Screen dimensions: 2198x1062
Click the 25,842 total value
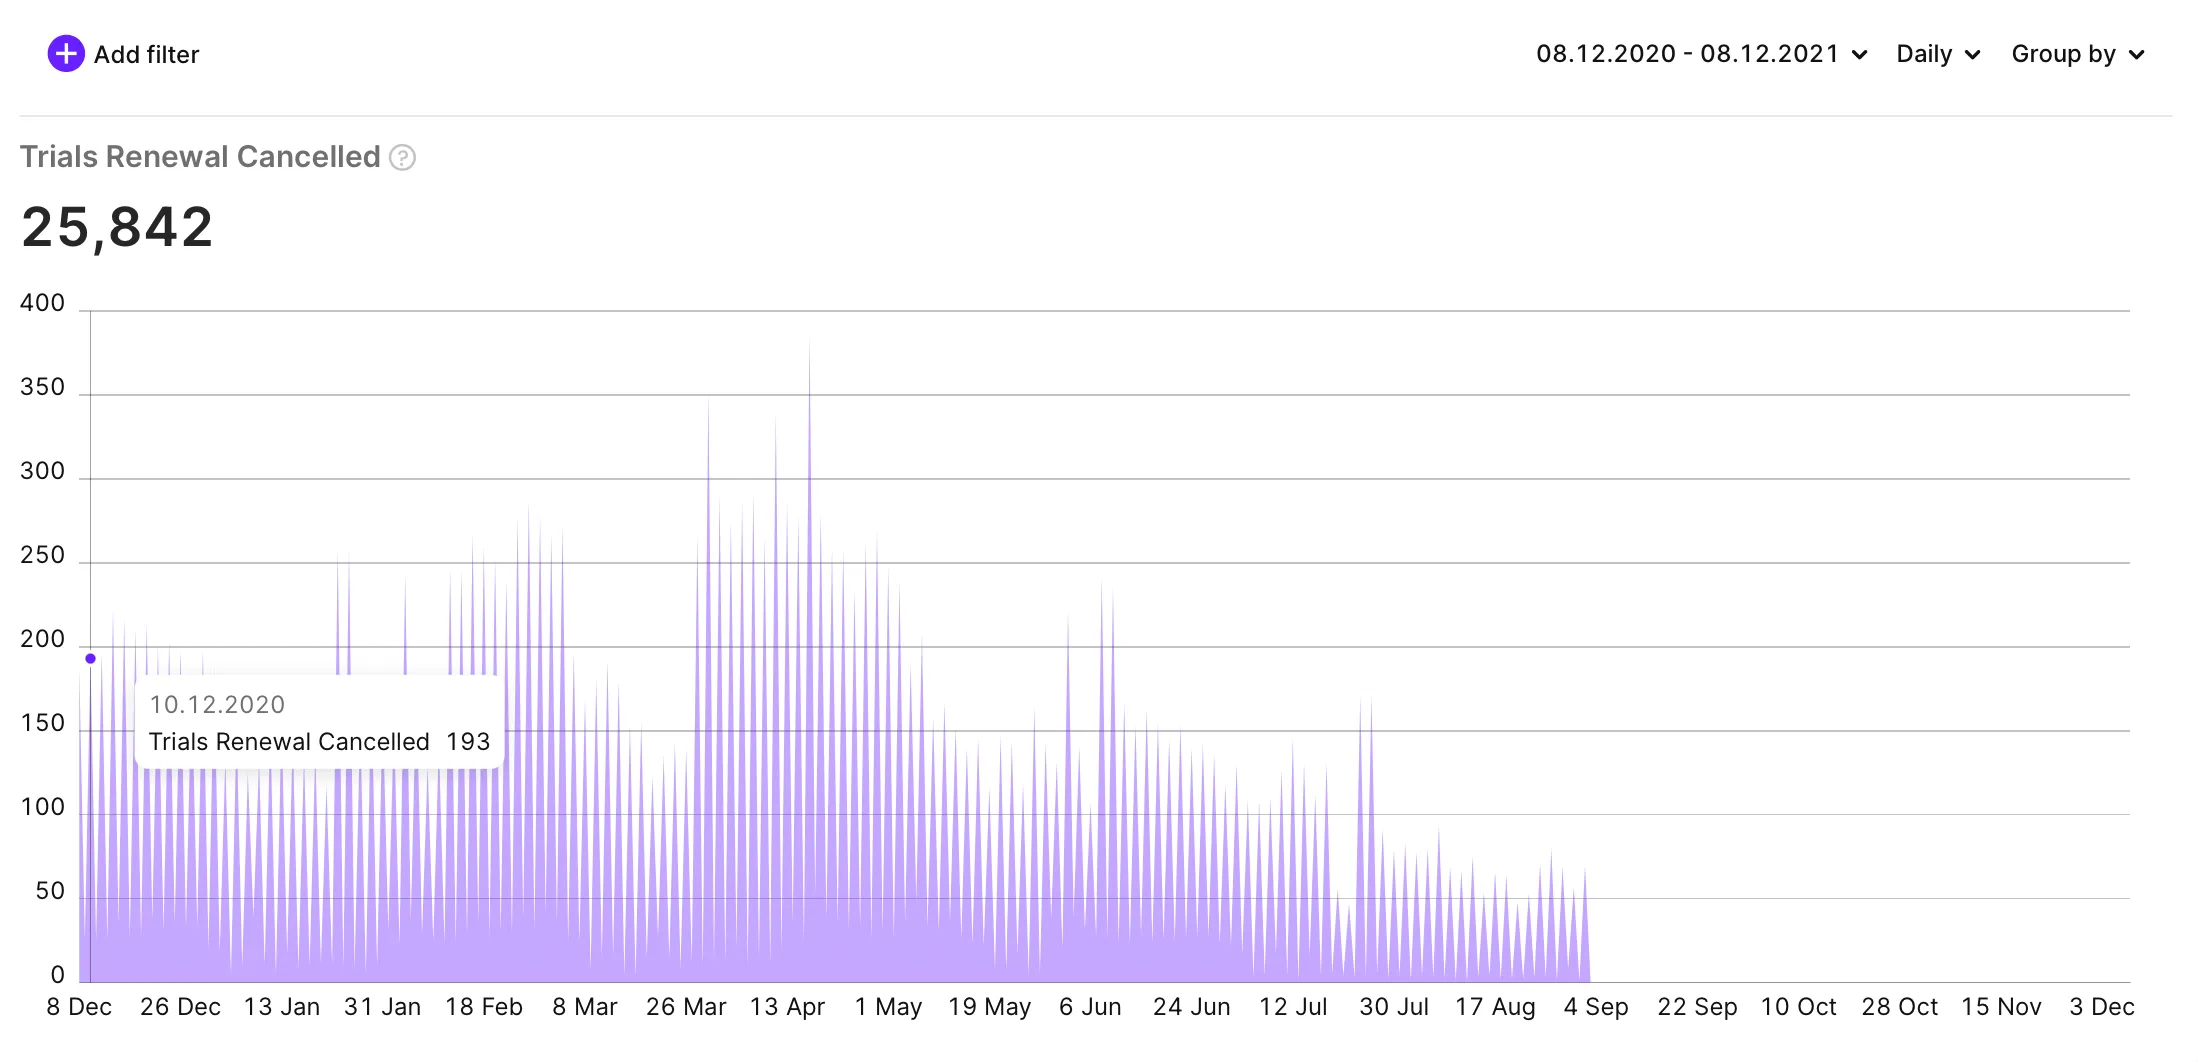pos(117,227)
